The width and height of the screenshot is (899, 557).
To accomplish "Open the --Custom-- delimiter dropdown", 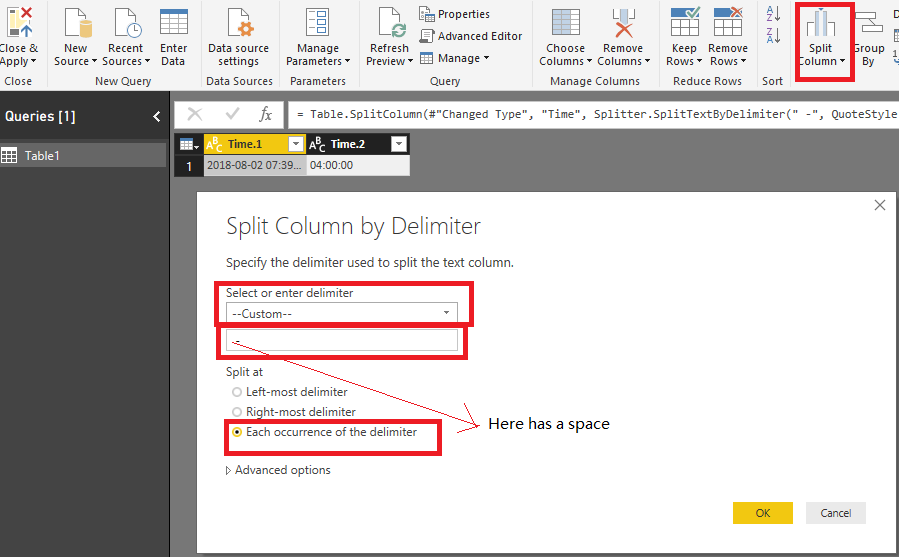I will (342, 313).
